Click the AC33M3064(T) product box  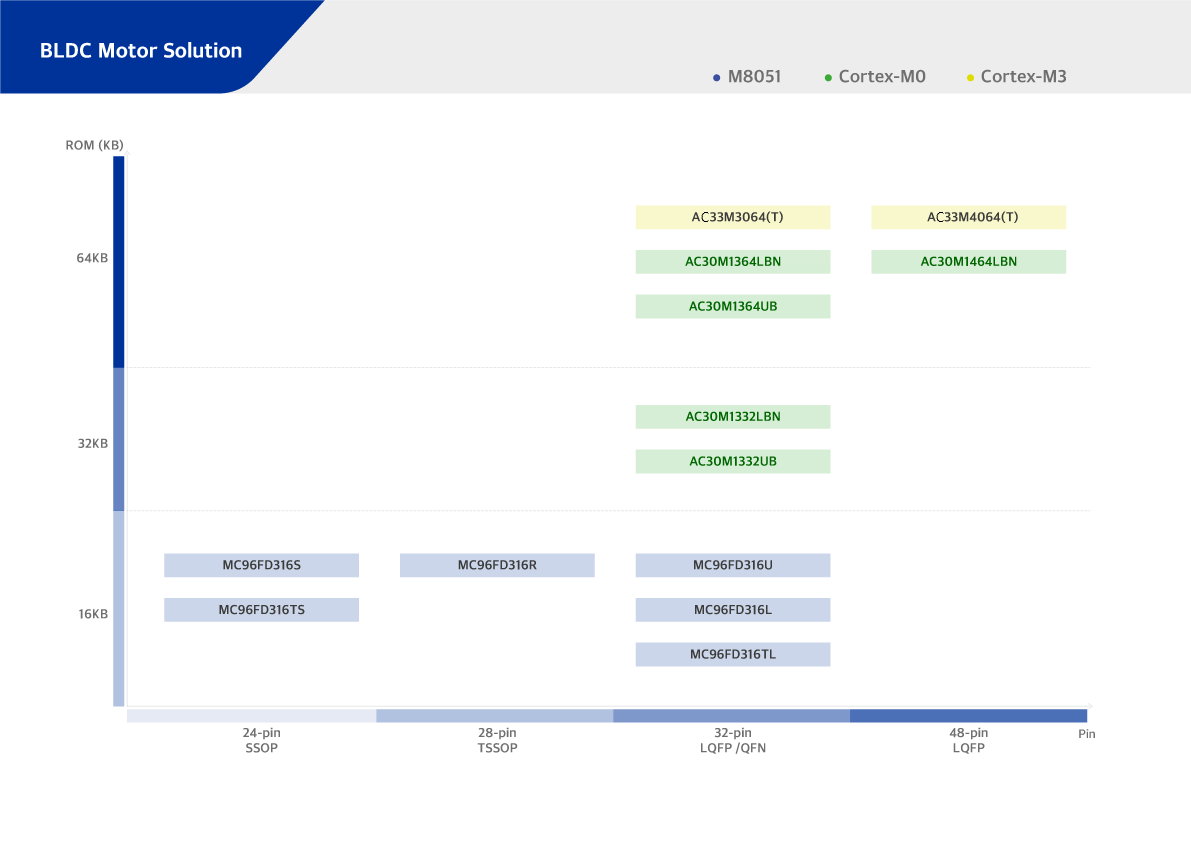[732, 218]
